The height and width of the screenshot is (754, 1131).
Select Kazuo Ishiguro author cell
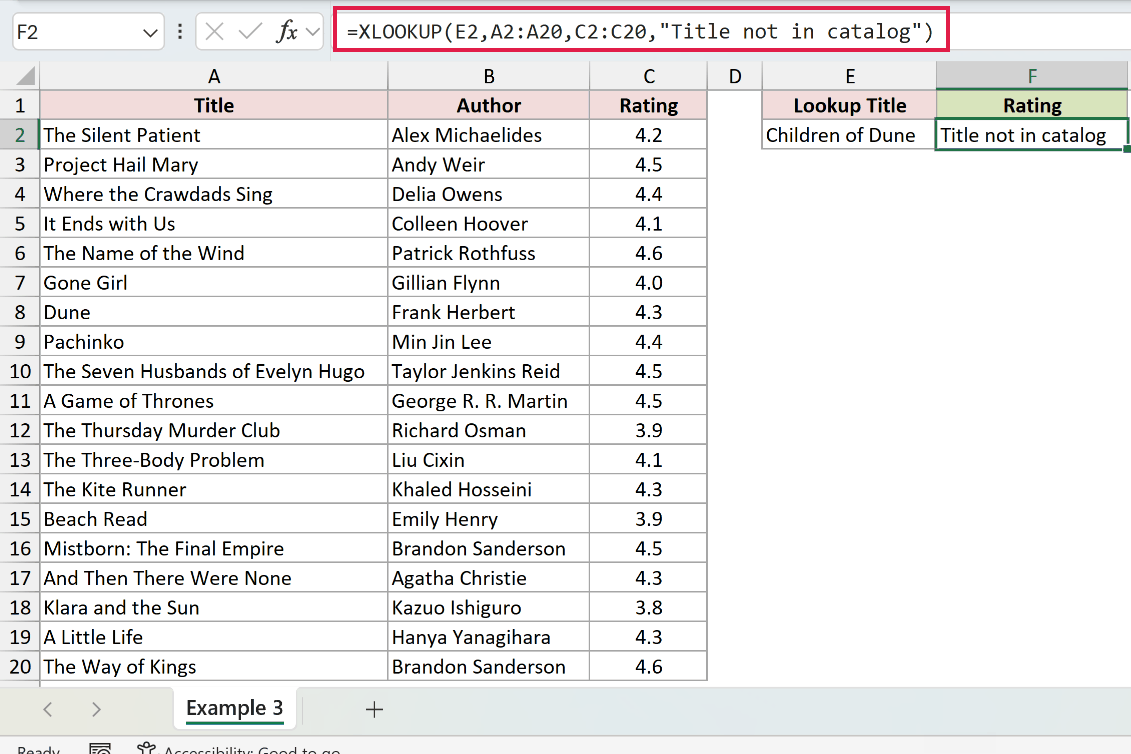(x=488, y=608)
